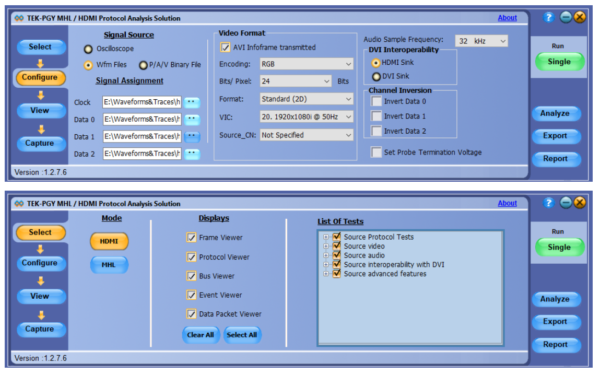Browse for the Clock waveform file
Screen dimensions: 600x375
pyautogui.click(x=192, y=103)
